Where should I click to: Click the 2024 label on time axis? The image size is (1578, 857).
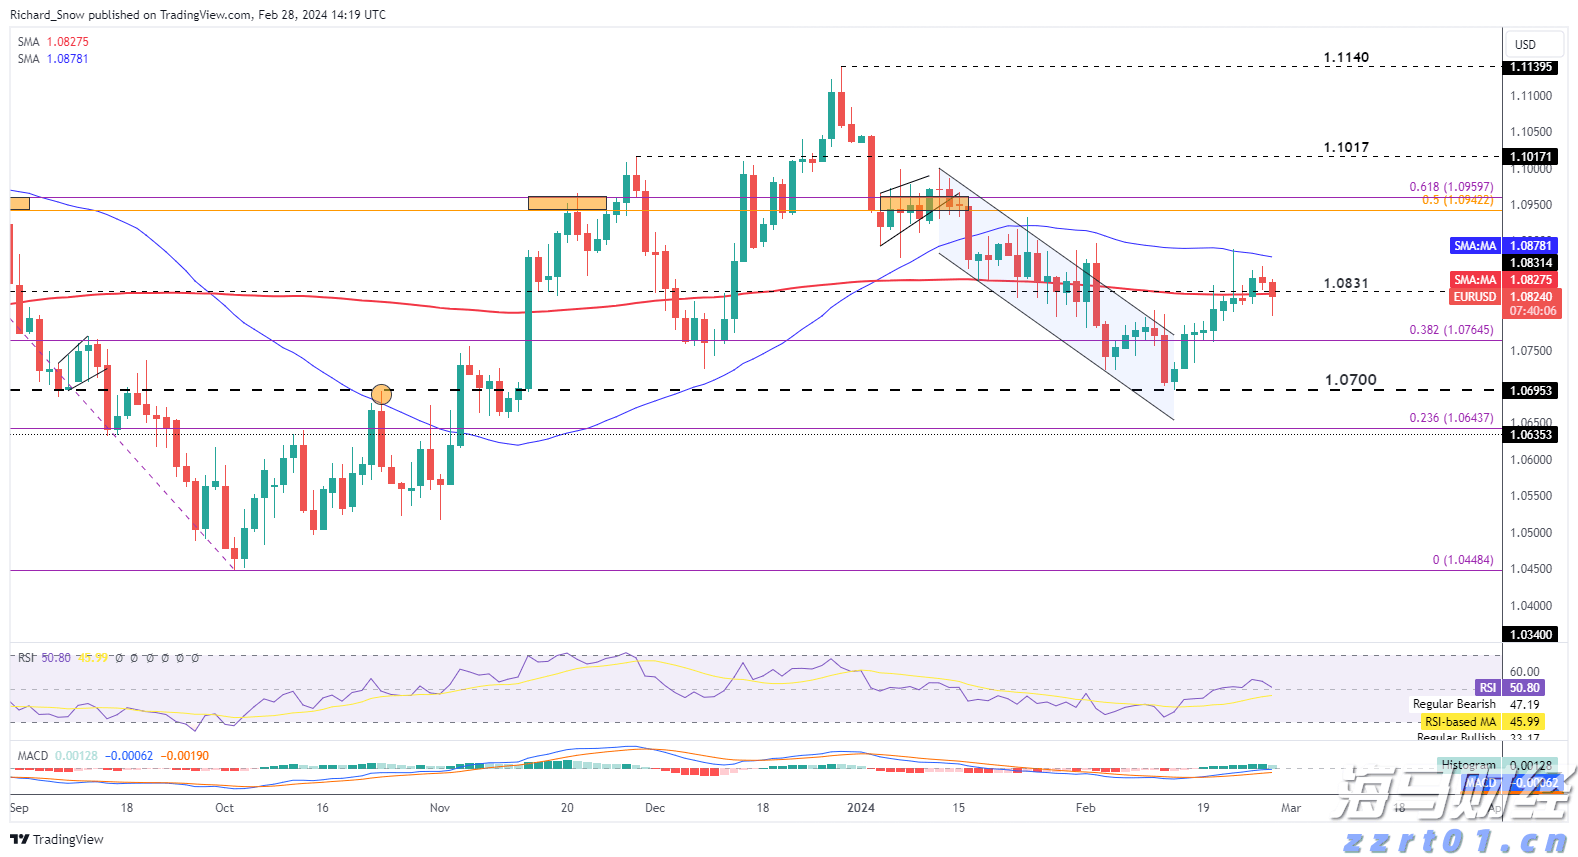(861, 808)
